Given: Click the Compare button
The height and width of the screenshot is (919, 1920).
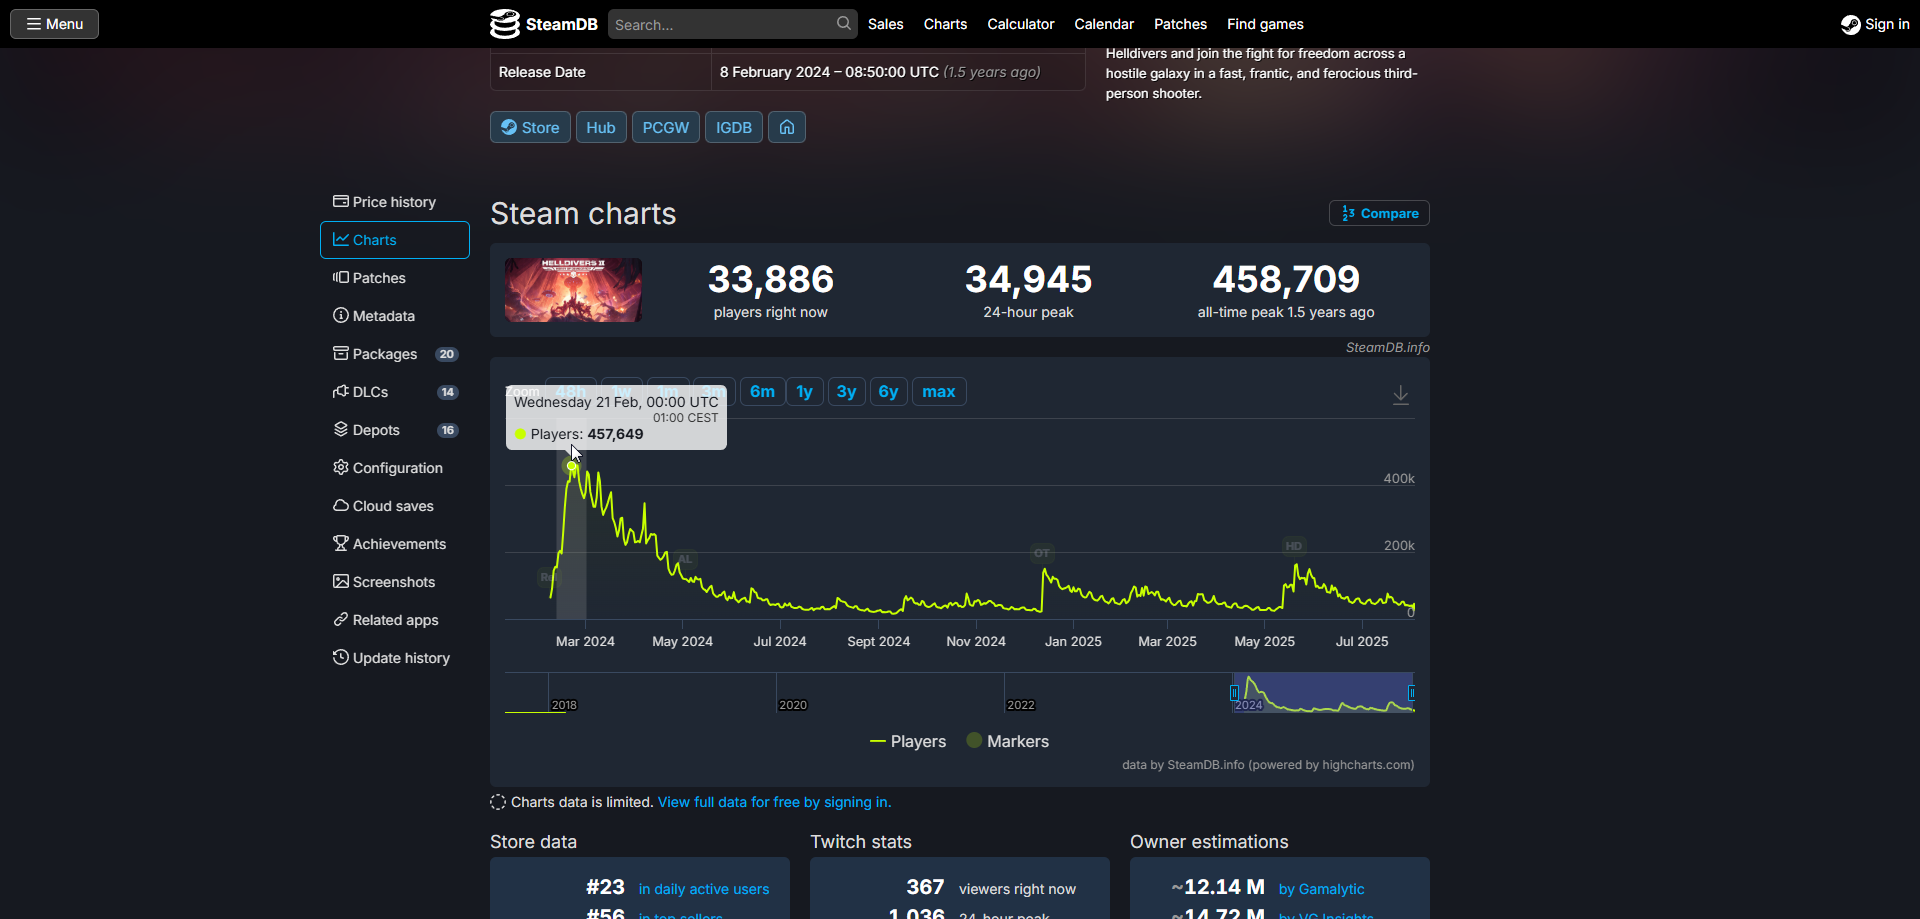Looking at the screenshot, I should click(x=1379, y=213).
